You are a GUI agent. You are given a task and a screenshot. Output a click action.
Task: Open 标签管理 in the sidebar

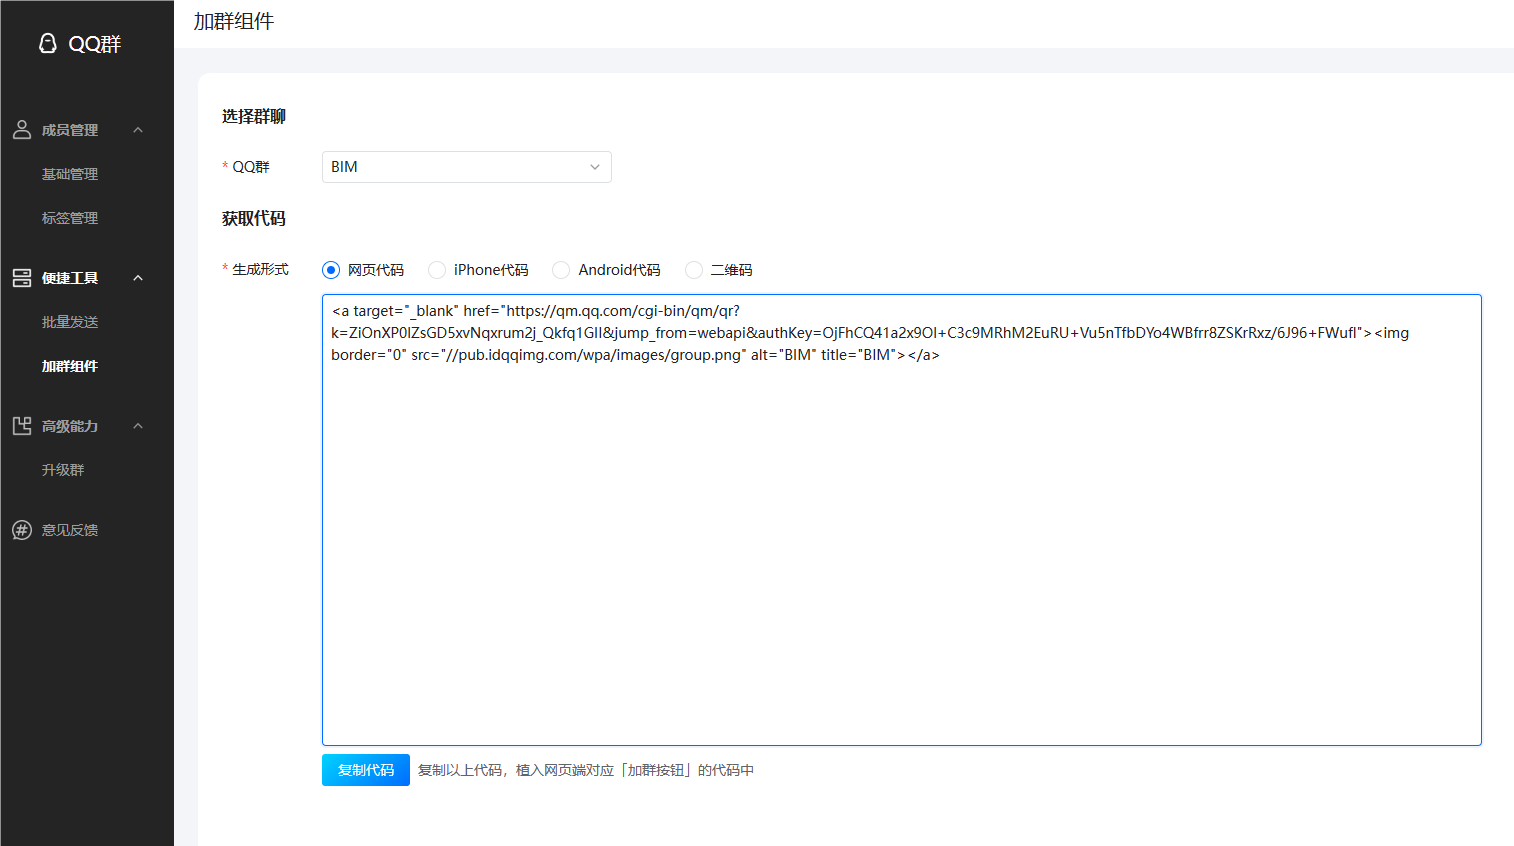tap(70, 218)
